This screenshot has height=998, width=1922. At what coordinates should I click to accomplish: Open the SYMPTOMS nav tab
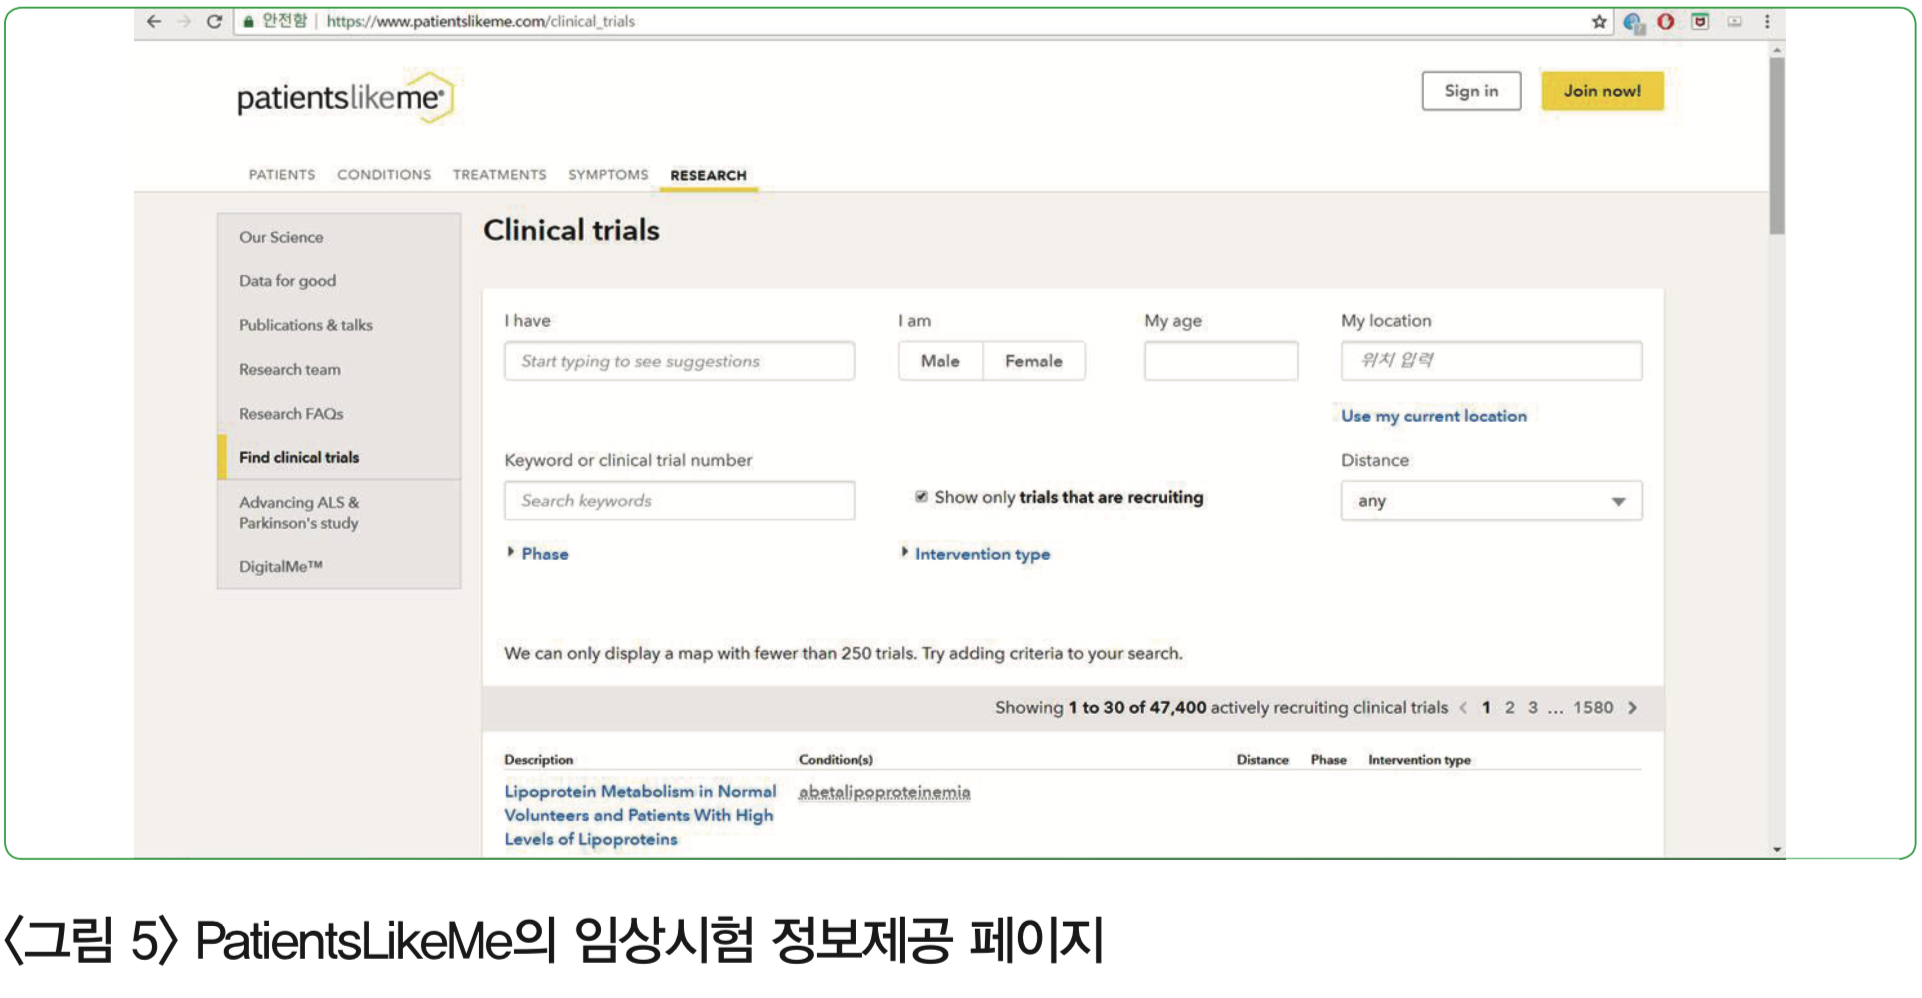[x=608, y=175]
